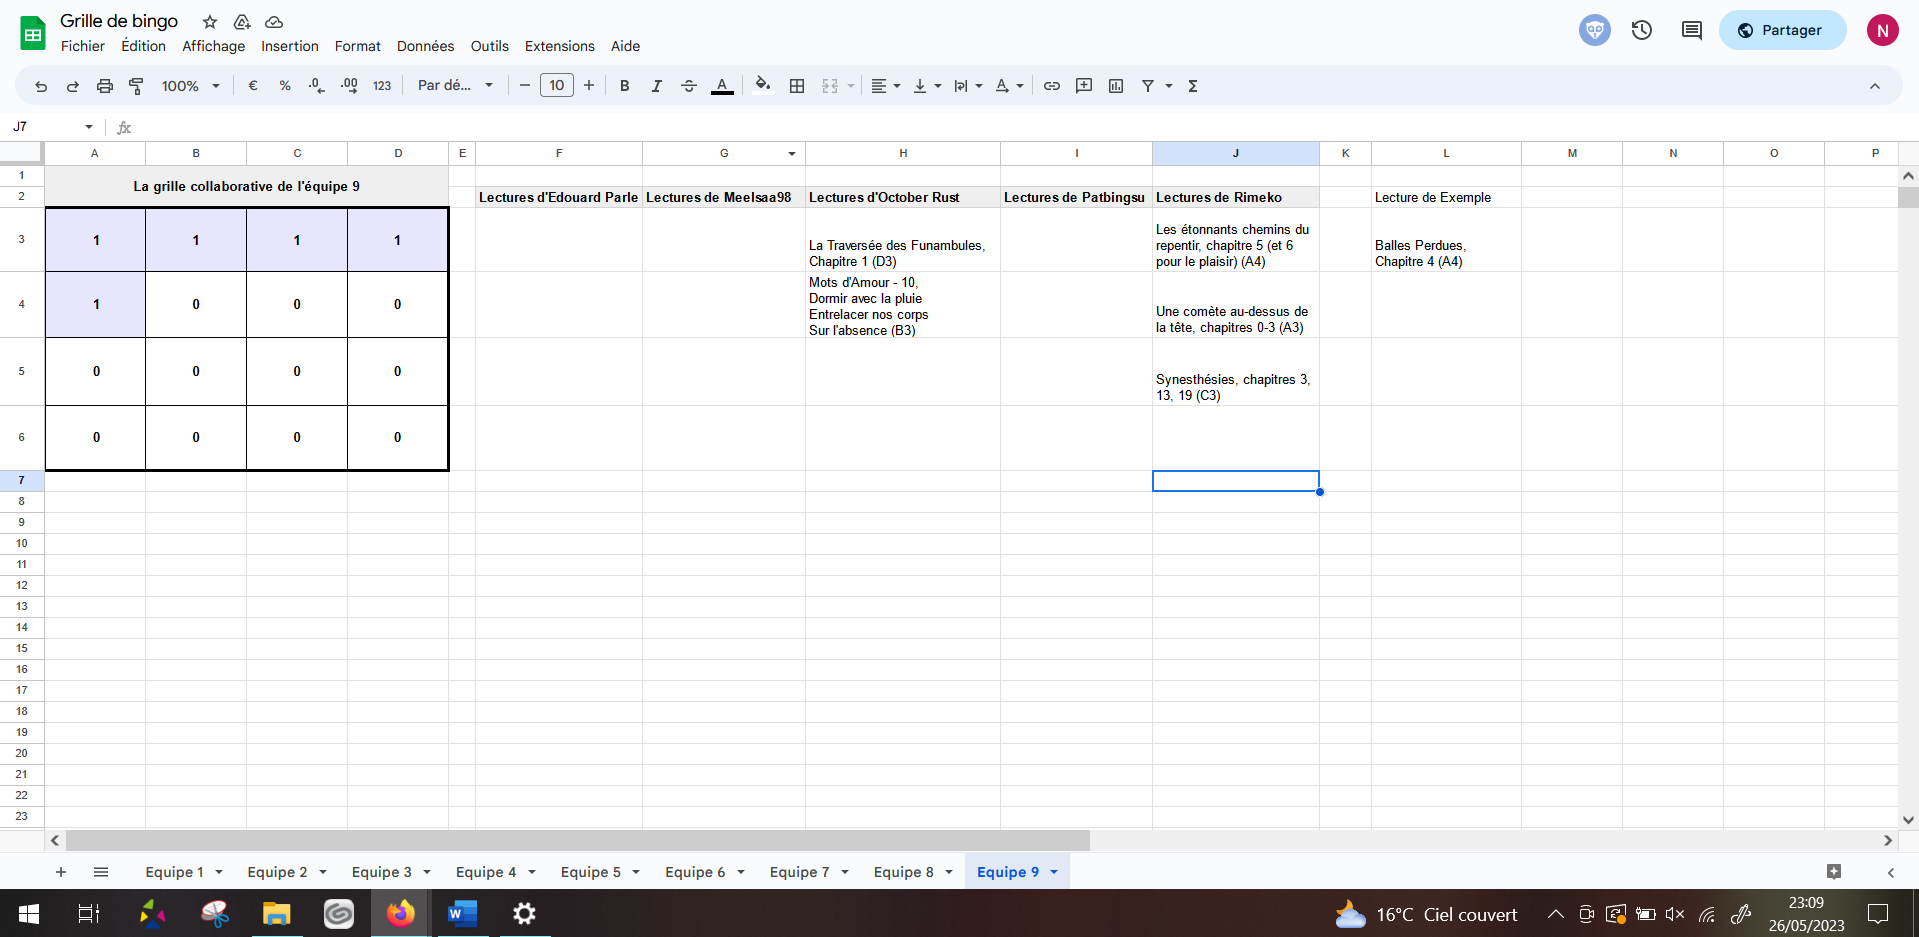The width and height of the screenshot is (1919, 937).
Task: Apply percent format
Action: pos(285,86)
